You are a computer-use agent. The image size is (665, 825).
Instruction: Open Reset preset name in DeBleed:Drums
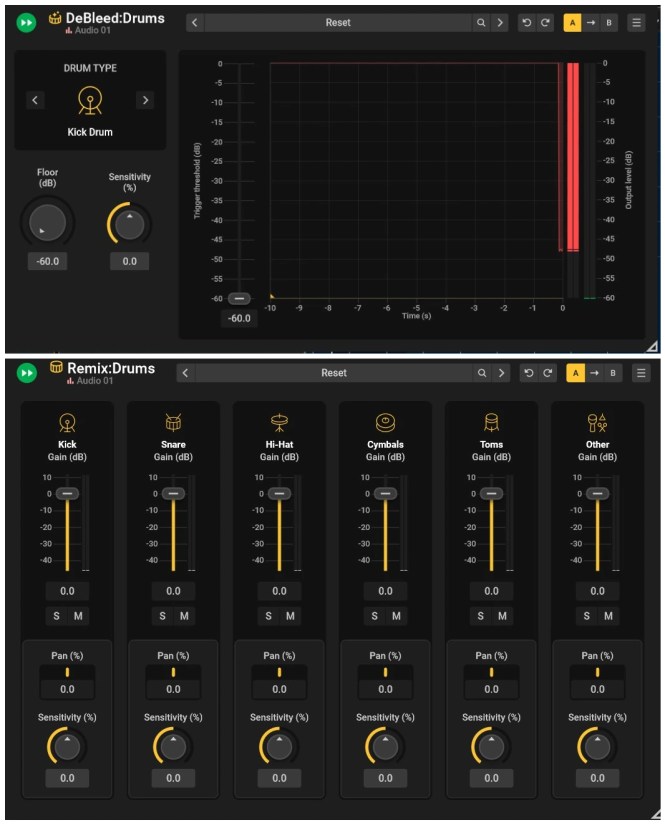click(x=338, y=23)
